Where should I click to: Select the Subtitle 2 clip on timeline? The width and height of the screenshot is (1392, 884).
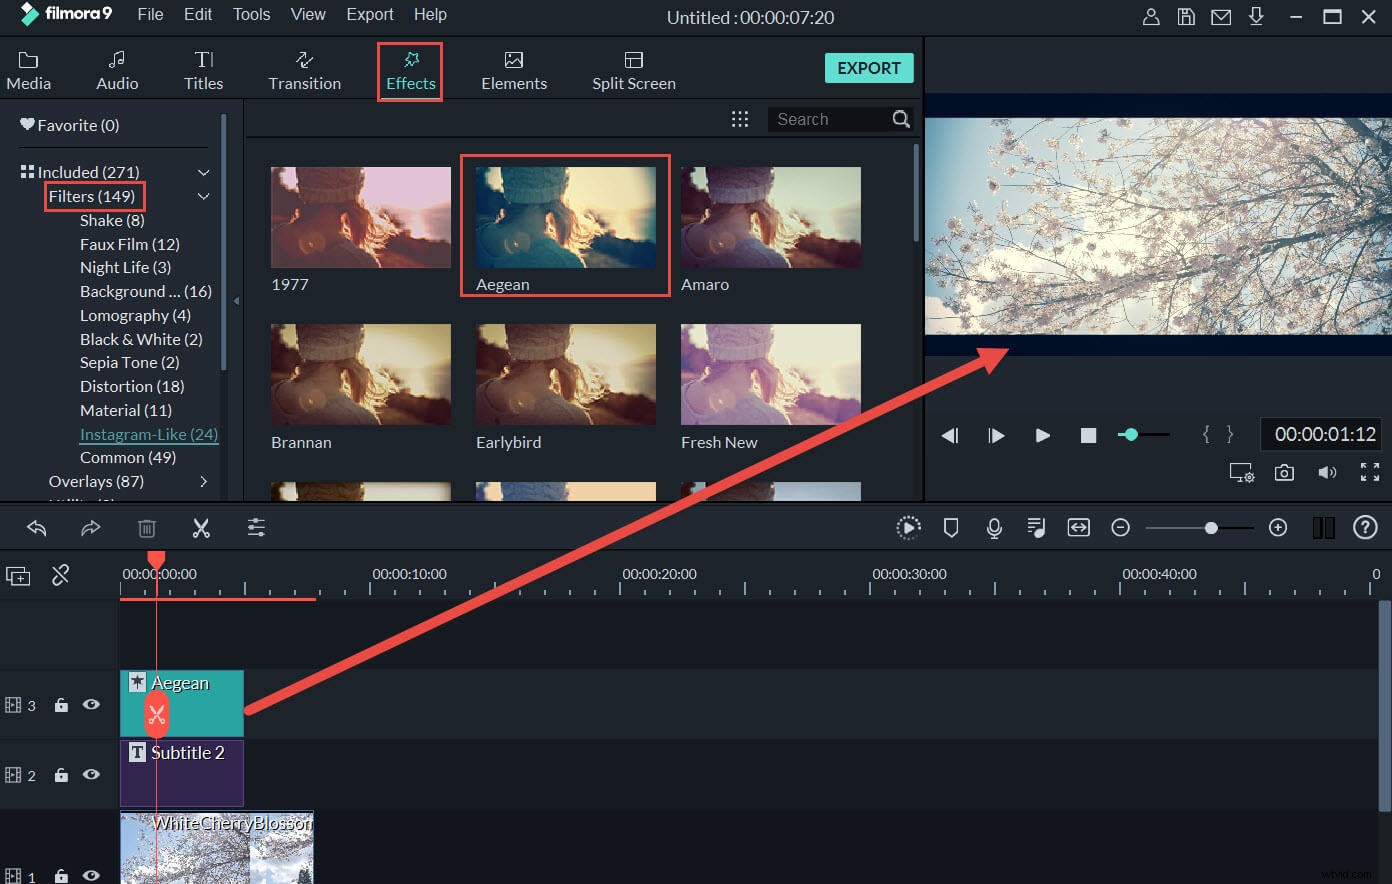182,773
